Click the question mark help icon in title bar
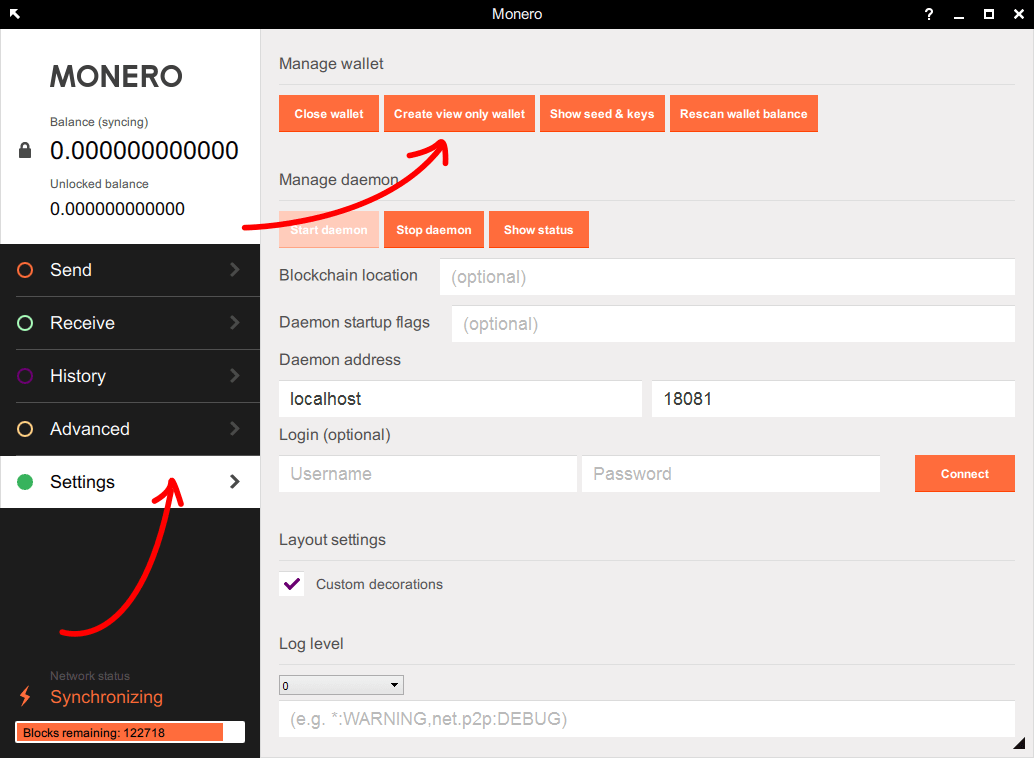The width and height of the screenshot is (1034, 758). click(929, 14)
